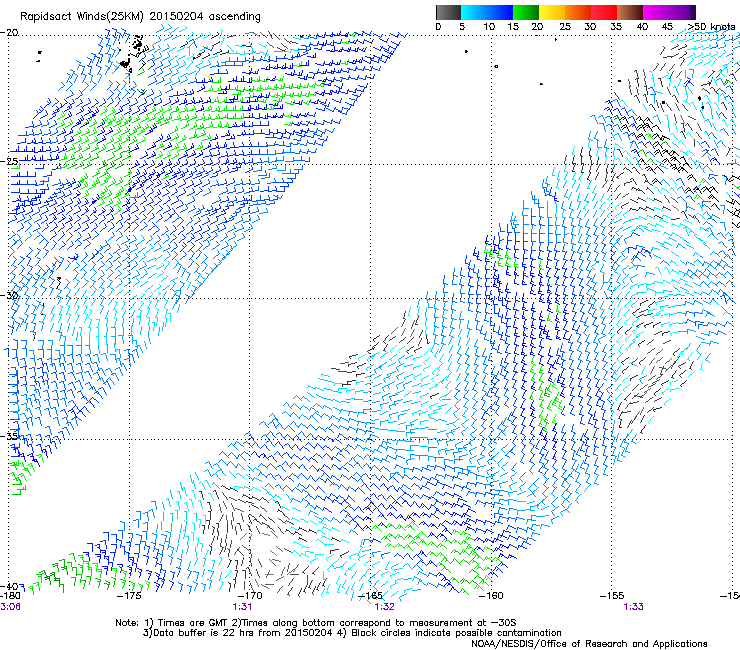Click the -170 longitude axis label
The height and width of the screenshot is (650, 740).
249,596
